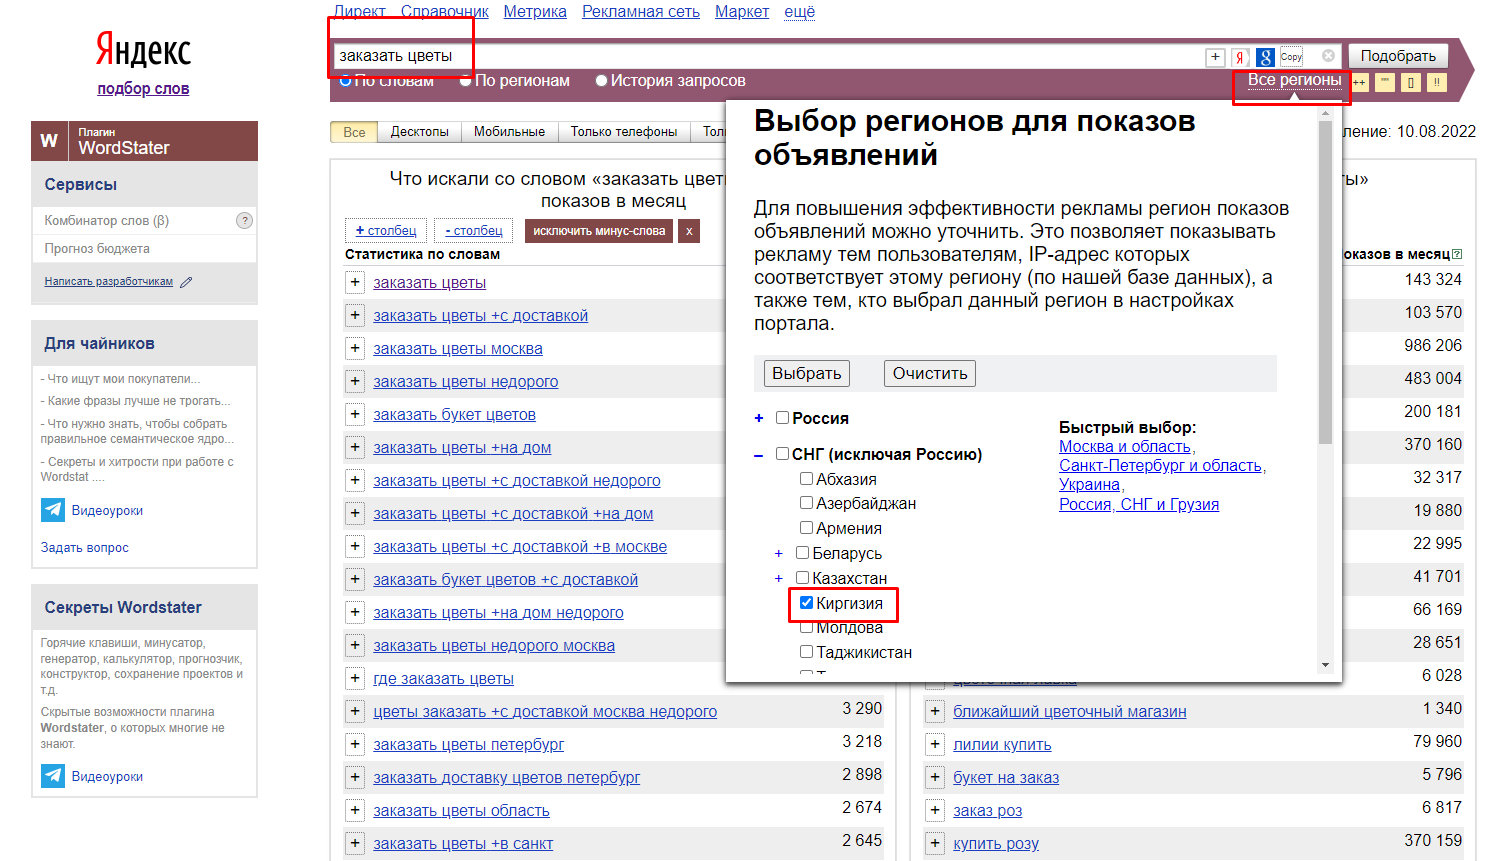This screenshot has height=861, width=1491.
Task: Open Метрика in the top navigation
Action: pyautogui.click(x=535, y=12)
